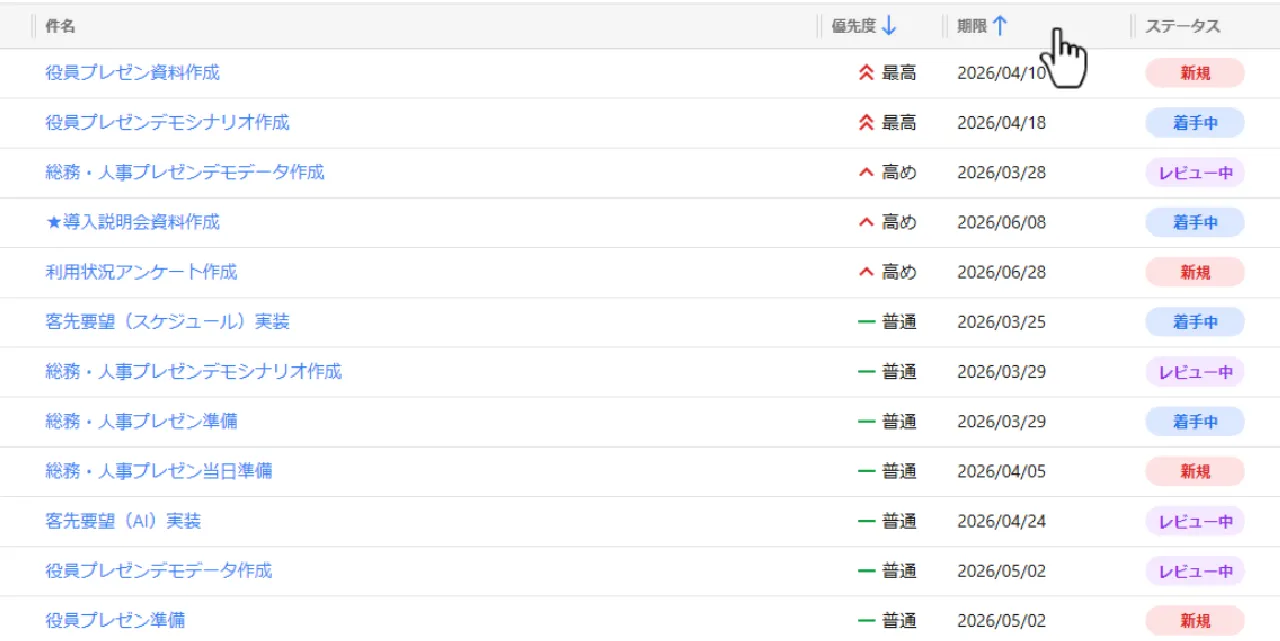
Task: Click 新規 status badge on 役員プレゼン資料作成 row
Action: click(1194, 73)
